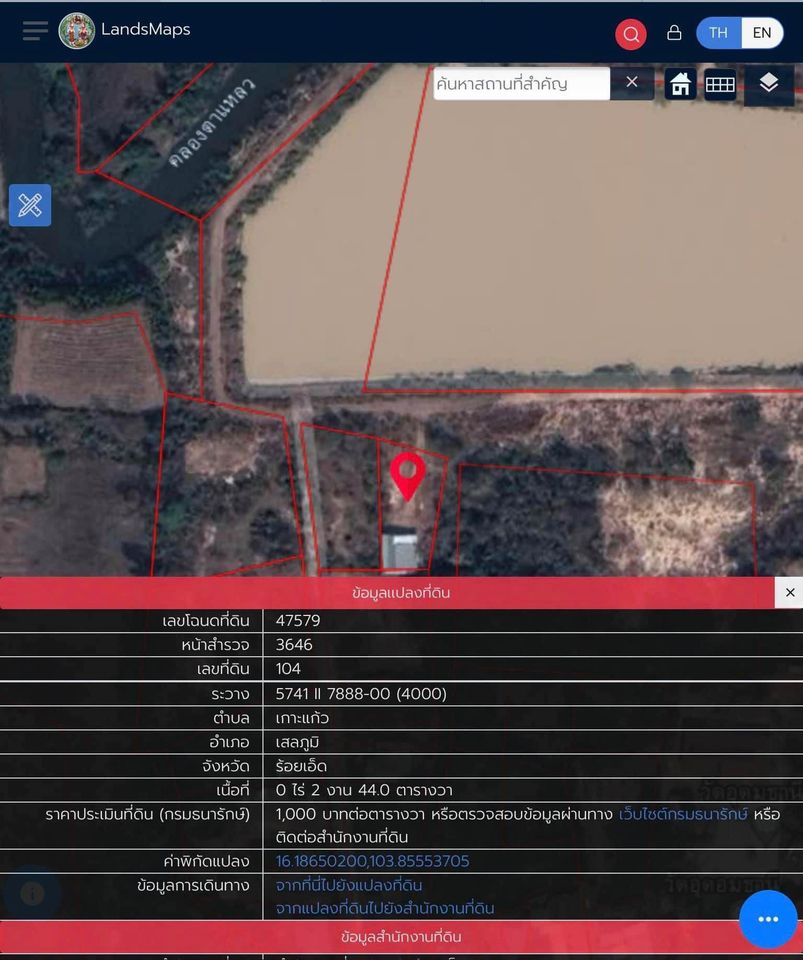Click map sheet value 5741 II 7888-00
Image resolution: width=803 pixels, height=960 pixels.
tap(361, 694)
